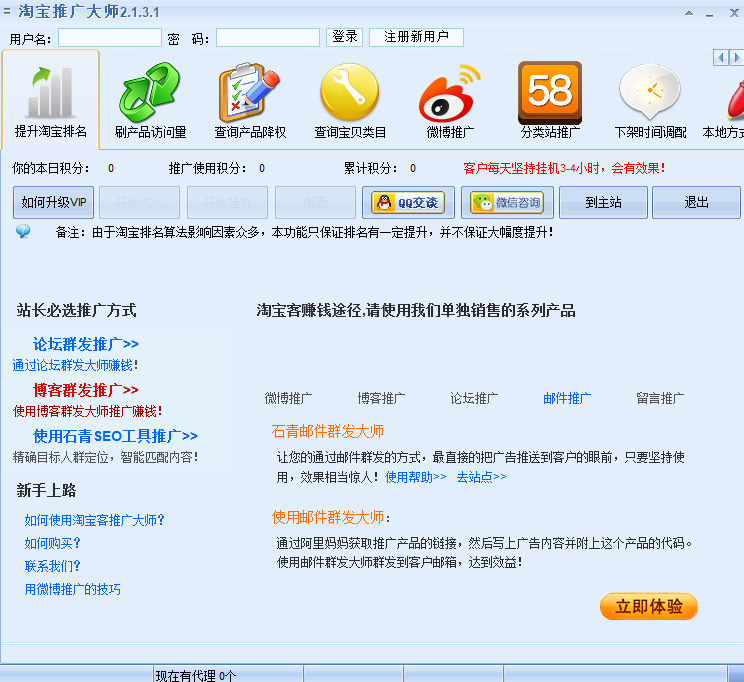Click the 你的本日积分 label
Viewport: 744px width, 682px height.
(x=50, y=168)
